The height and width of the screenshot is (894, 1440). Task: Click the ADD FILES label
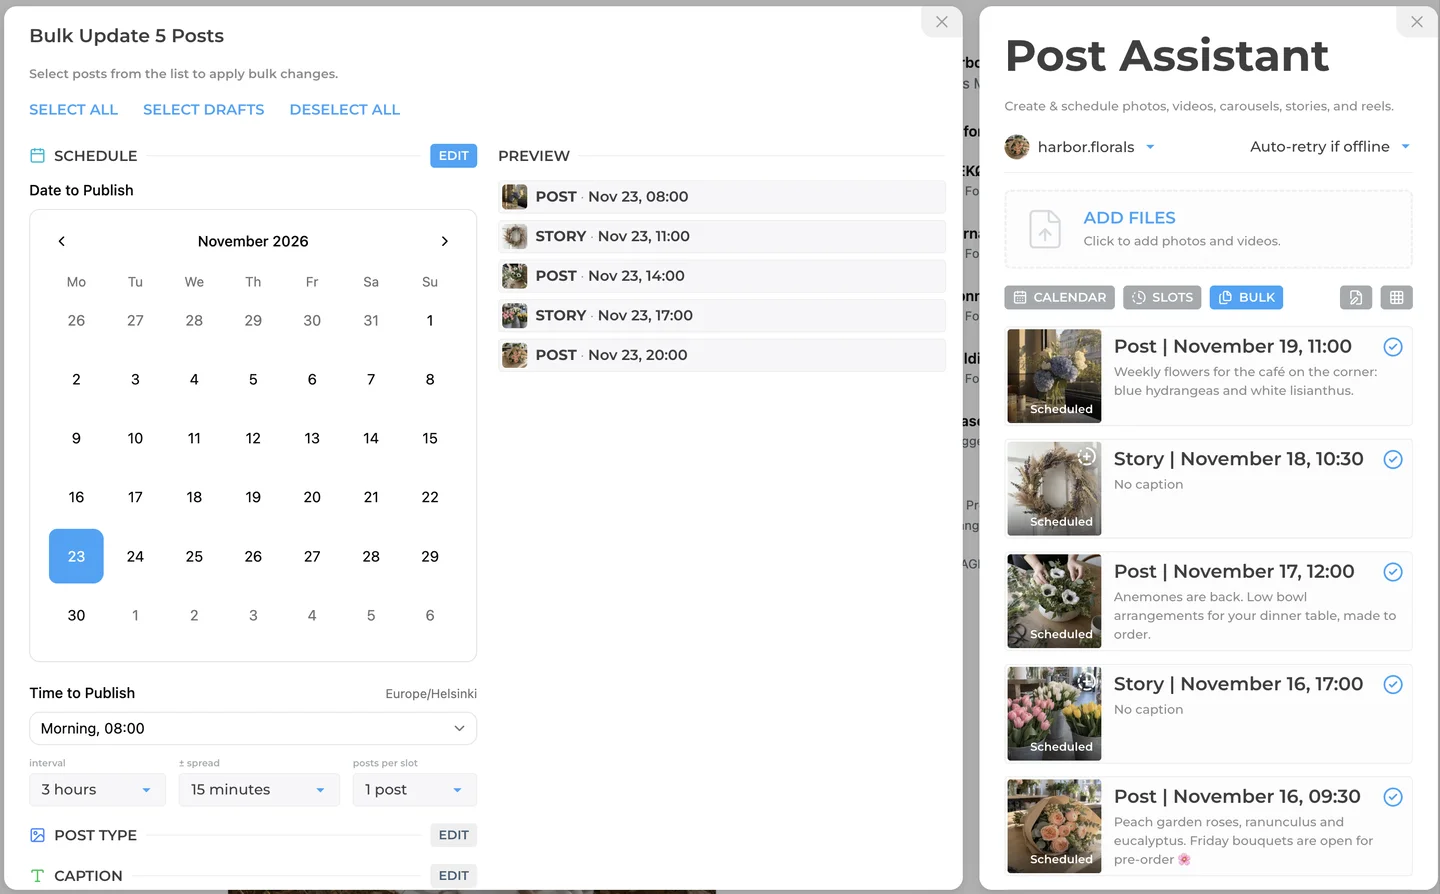tap(1130, 218)
